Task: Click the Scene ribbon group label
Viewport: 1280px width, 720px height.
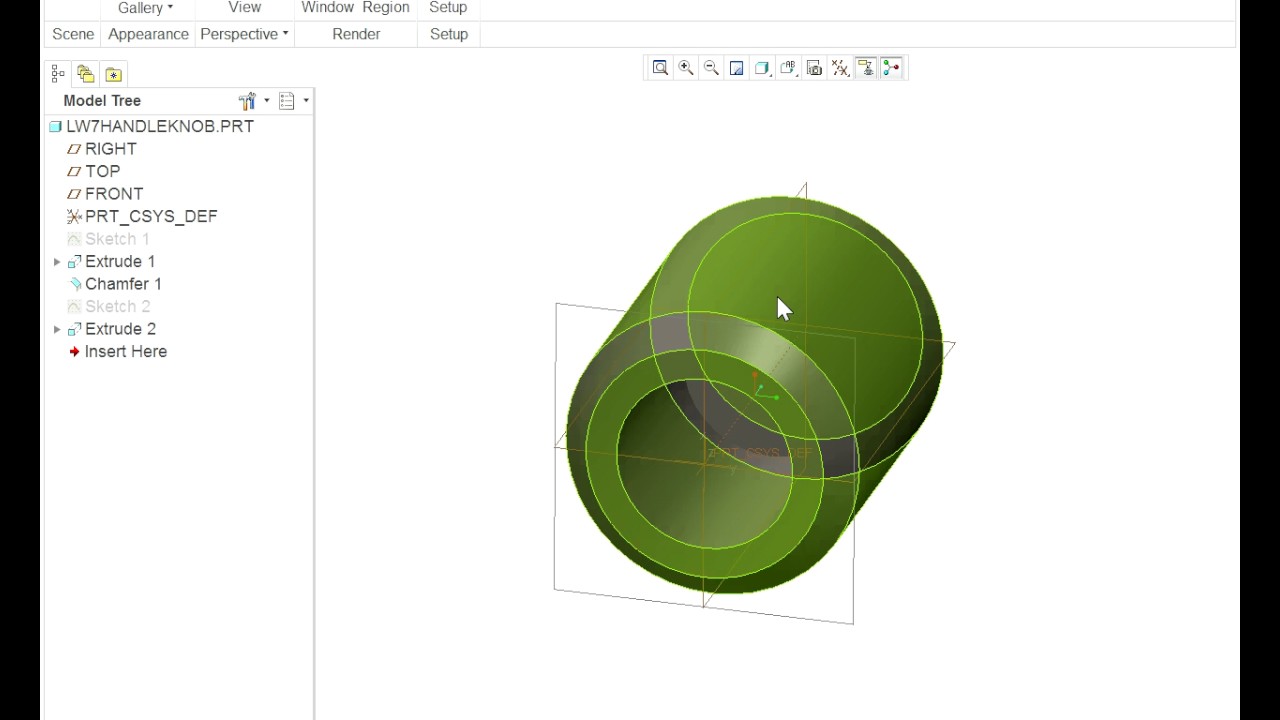Action: (73, 34)
